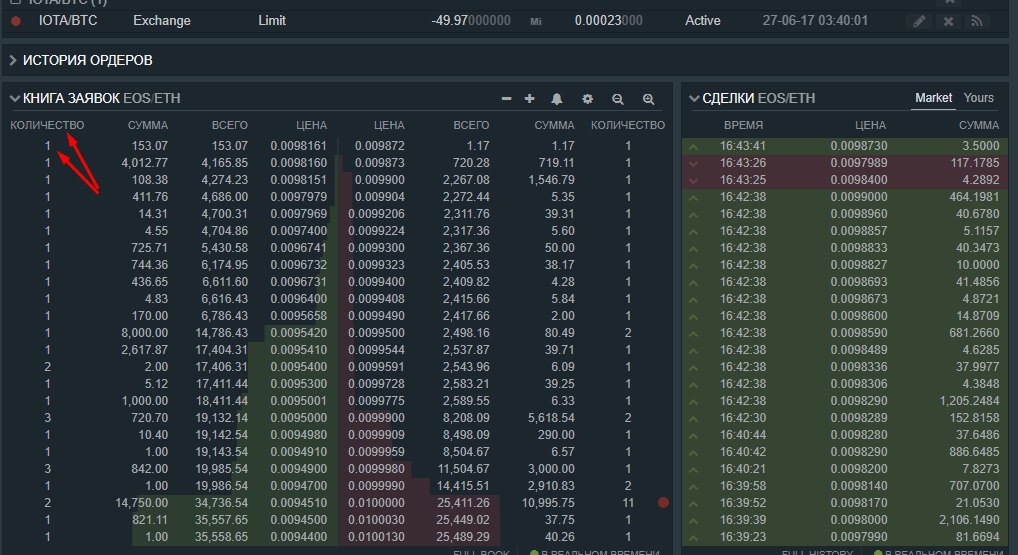Click trade amount 2,106.1490
1018x555 pixels.
(969, 520)
